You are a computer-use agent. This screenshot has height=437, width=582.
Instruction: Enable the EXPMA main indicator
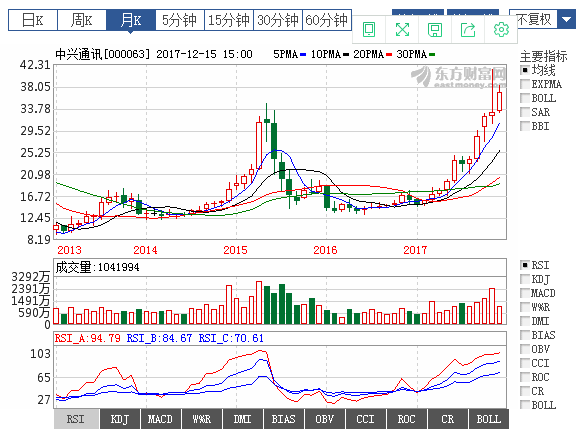(x=525, y=84)
